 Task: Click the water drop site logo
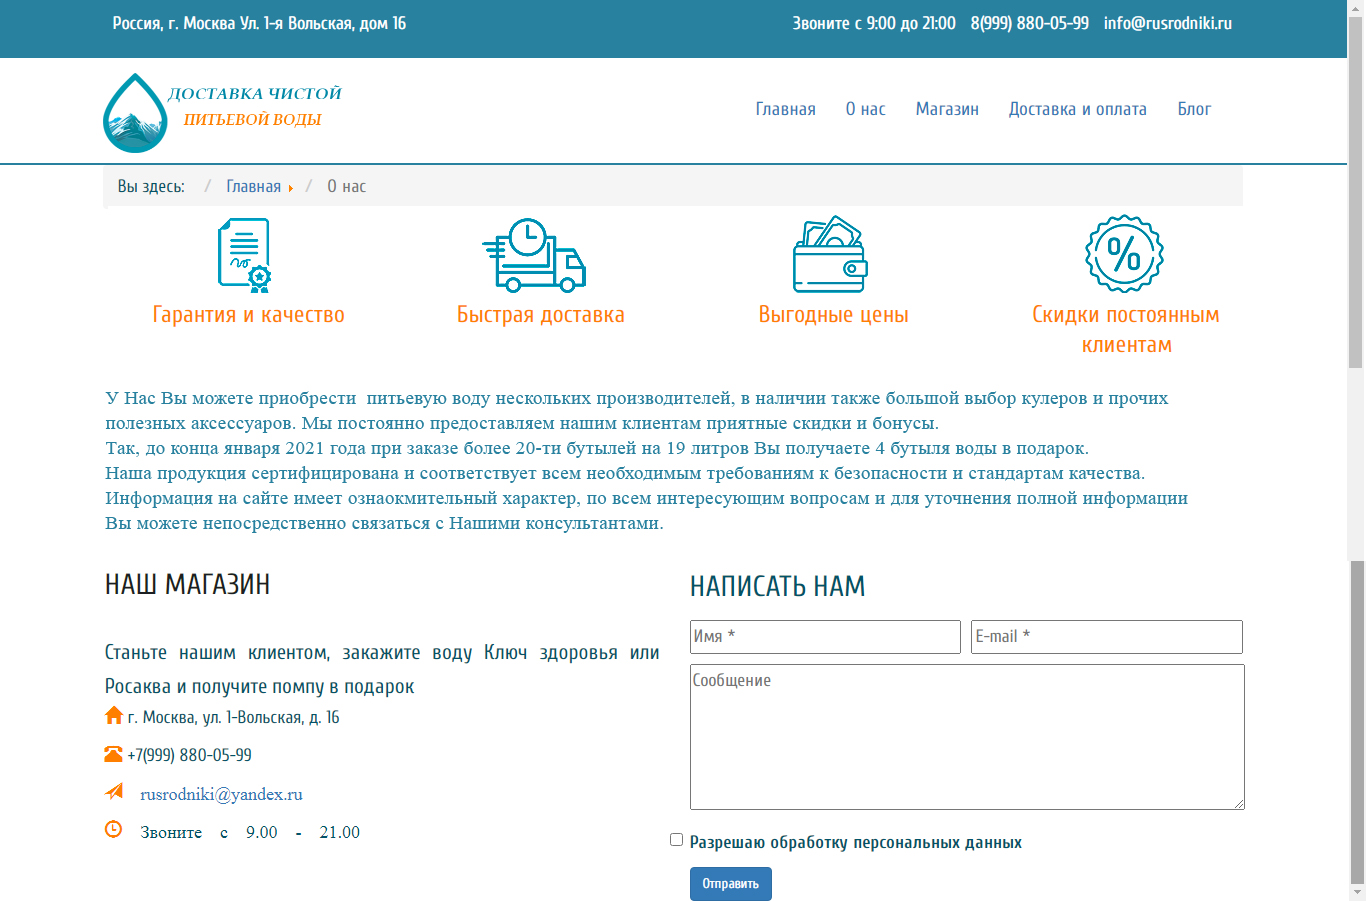pos(135,112)
